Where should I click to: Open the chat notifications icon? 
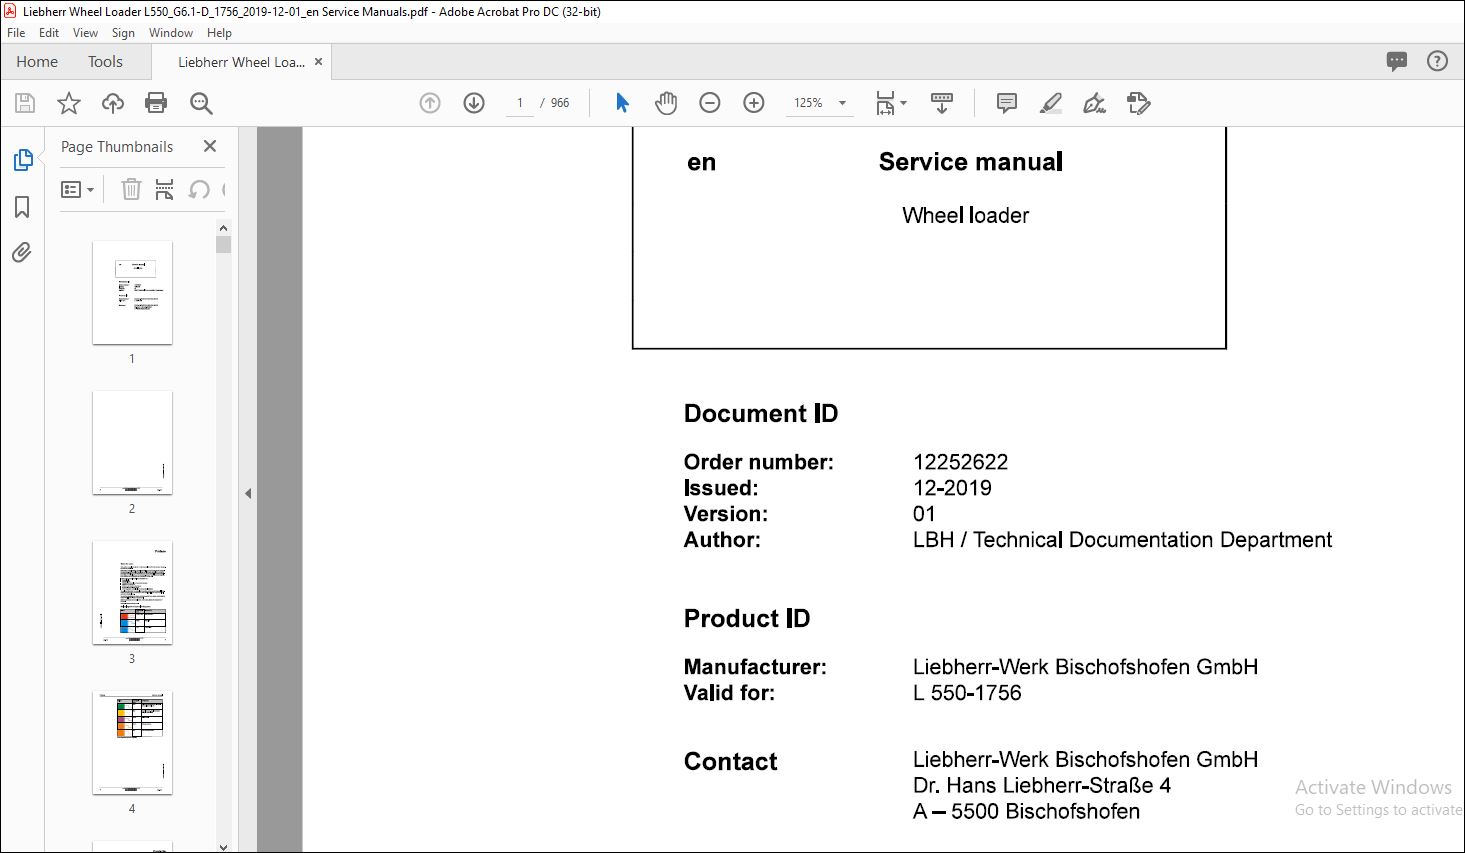[x=1397, y=62]
